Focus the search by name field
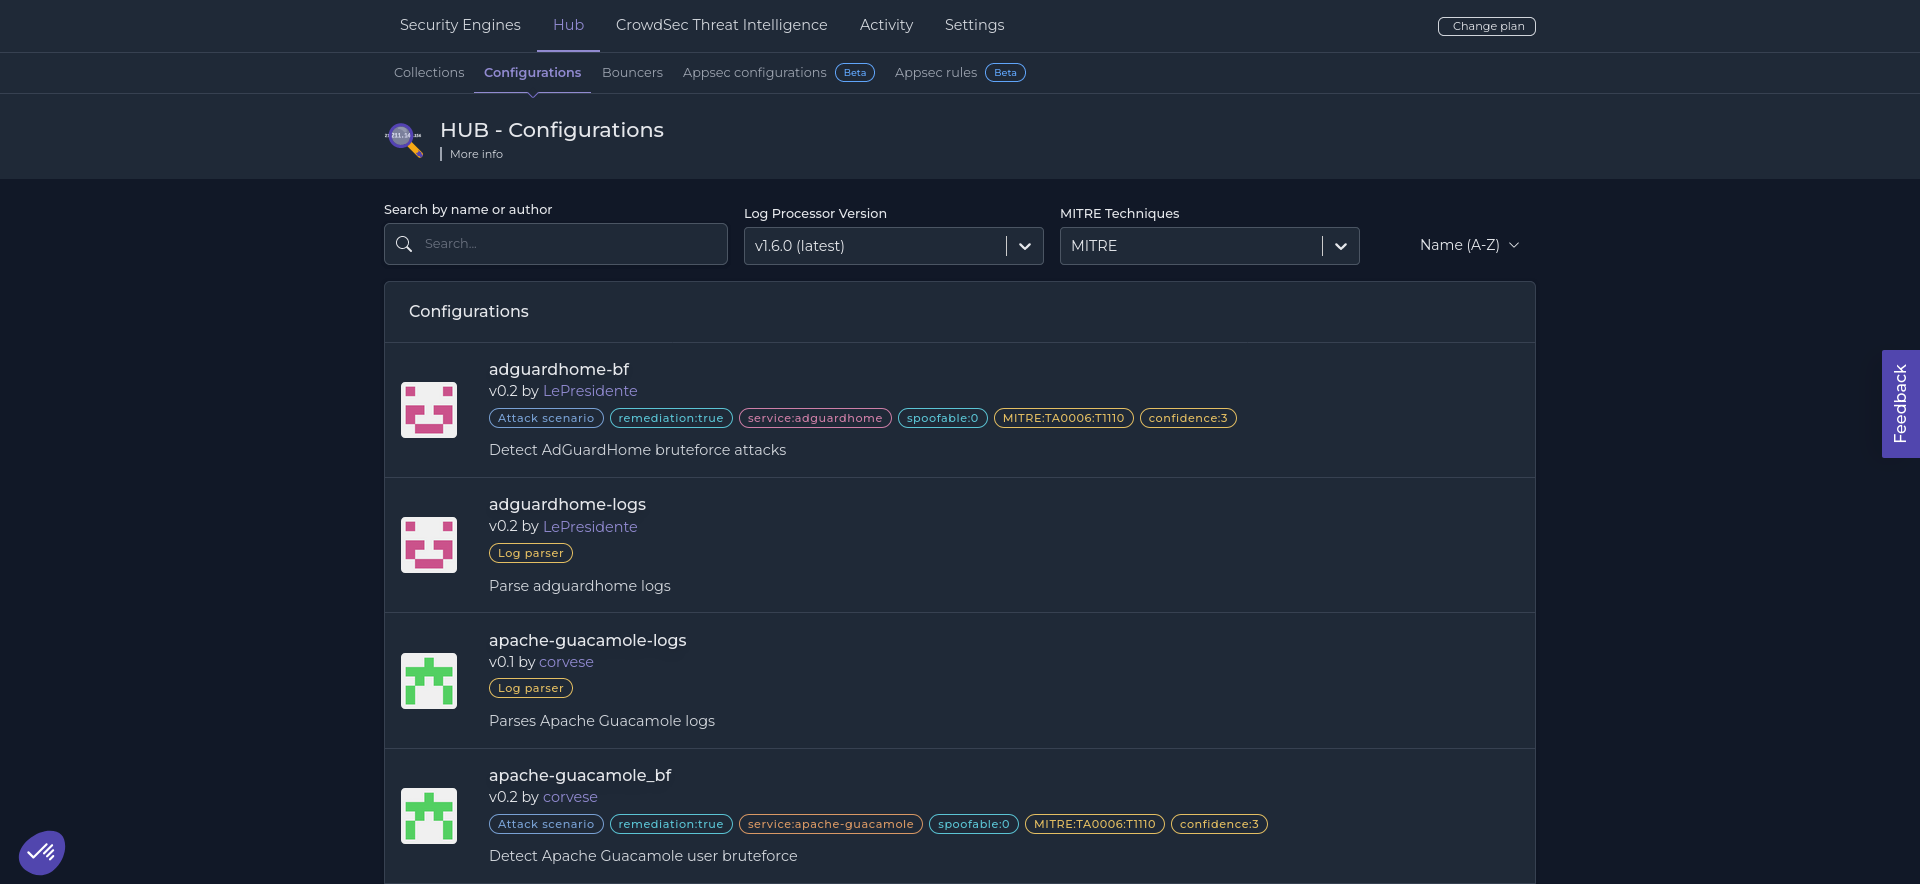The width and height of the screenshot is (1920, 884). (x=570, y=244)
